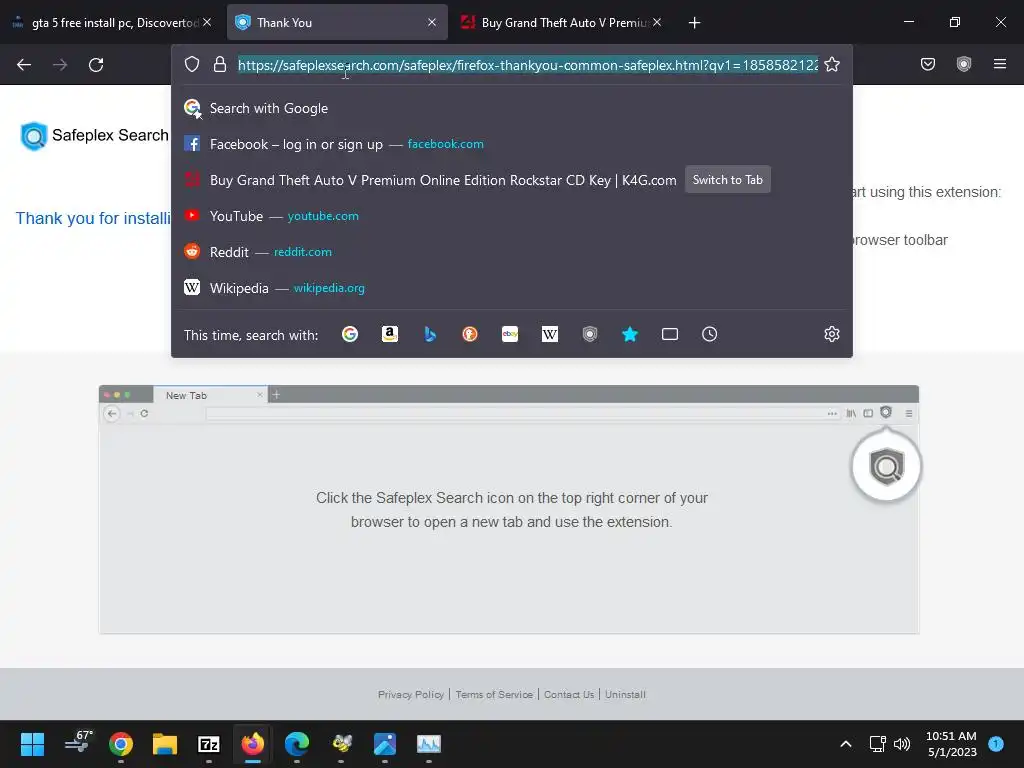Search this time with Bing icon
The height and width of the screenshot is (768, 1024).
point(430,334)
